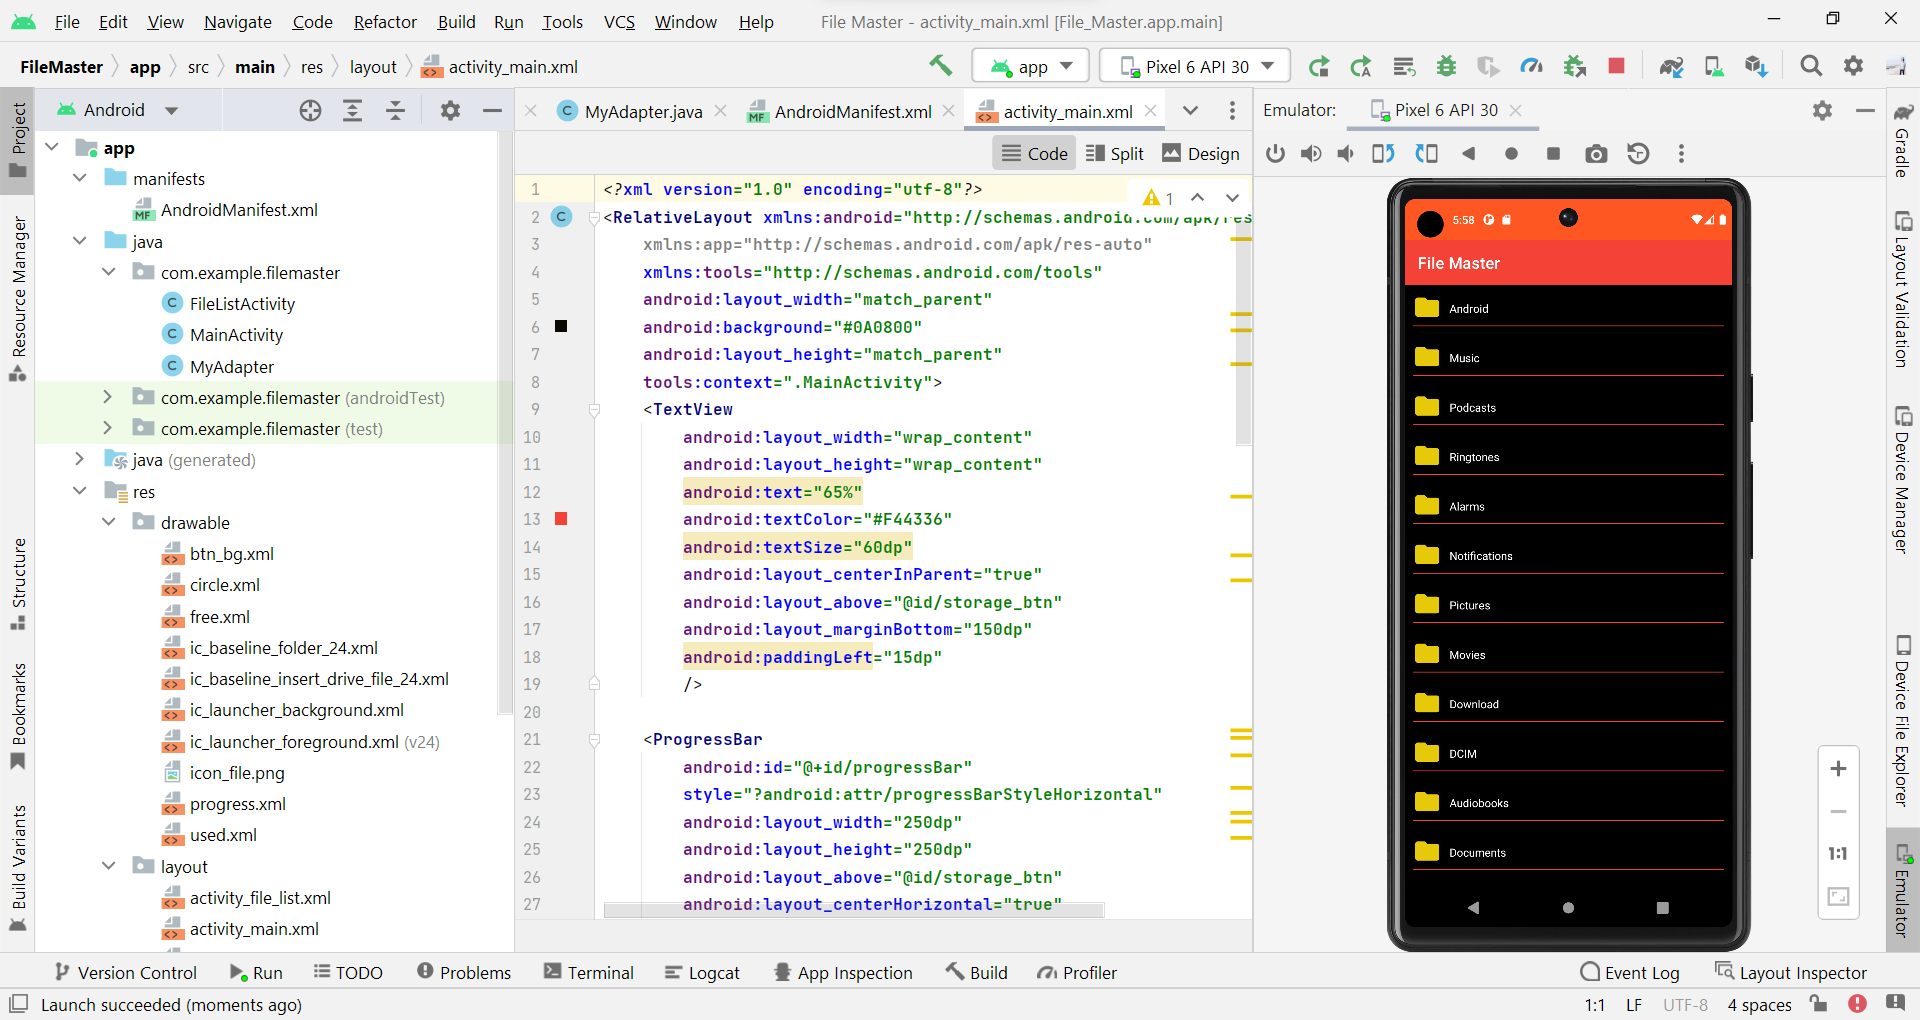
Task: Switch to AndroidManifest.xml editor tab
Action: 852,111
